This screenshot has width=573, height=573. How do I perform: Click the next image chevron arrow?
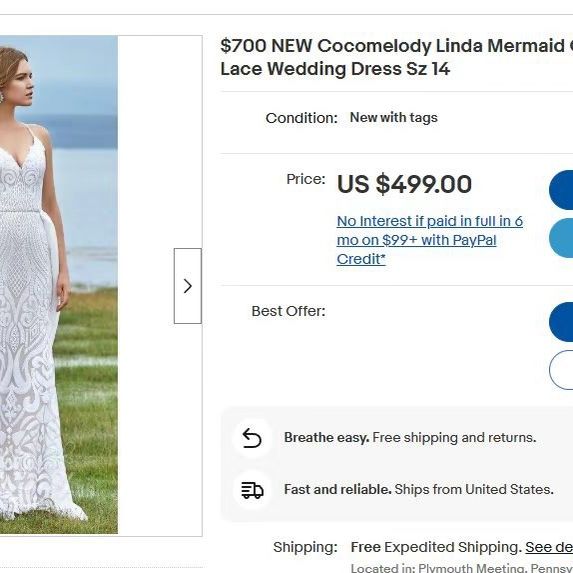(187, 286)
